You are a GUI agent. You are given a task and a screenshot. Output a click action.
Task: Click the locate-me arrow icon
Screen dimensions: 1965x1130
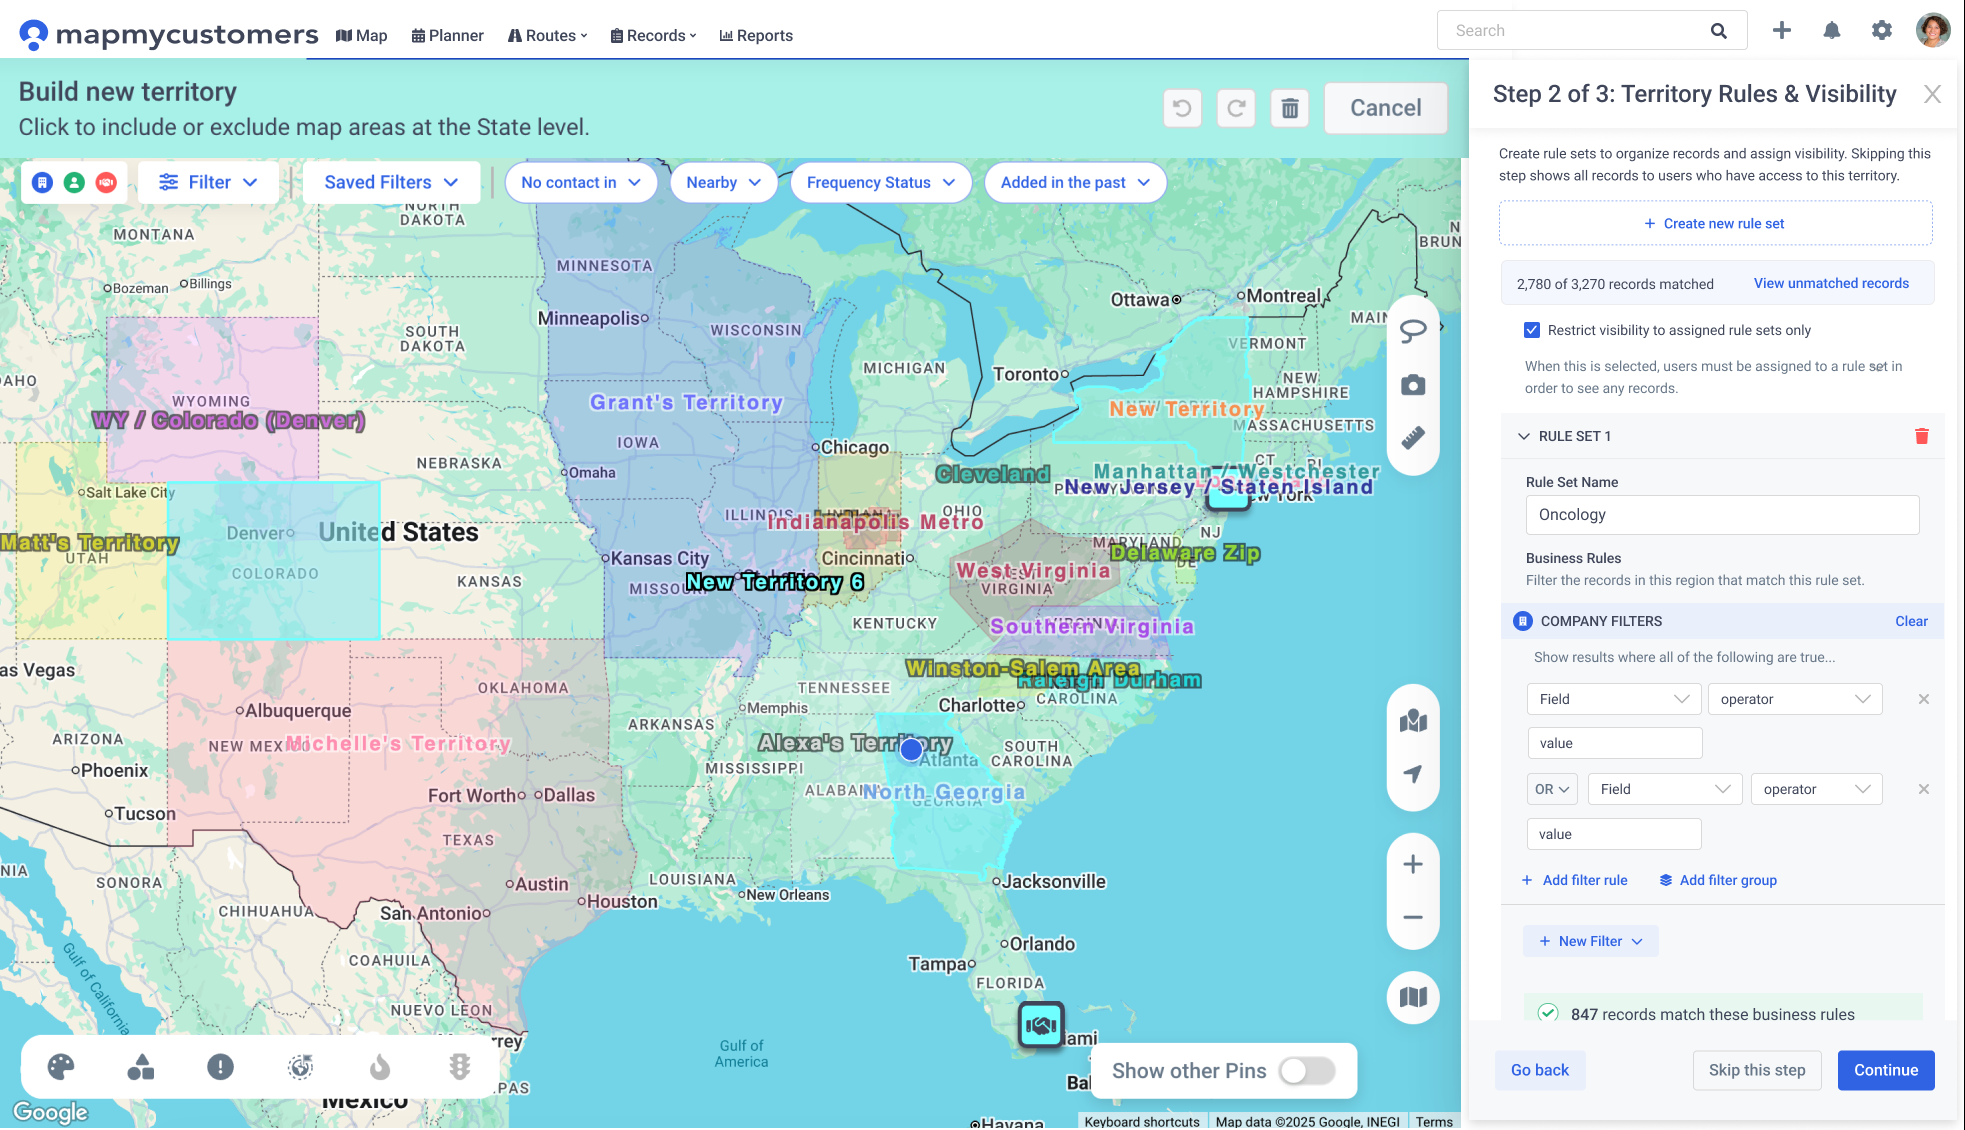click(1413, 774)
